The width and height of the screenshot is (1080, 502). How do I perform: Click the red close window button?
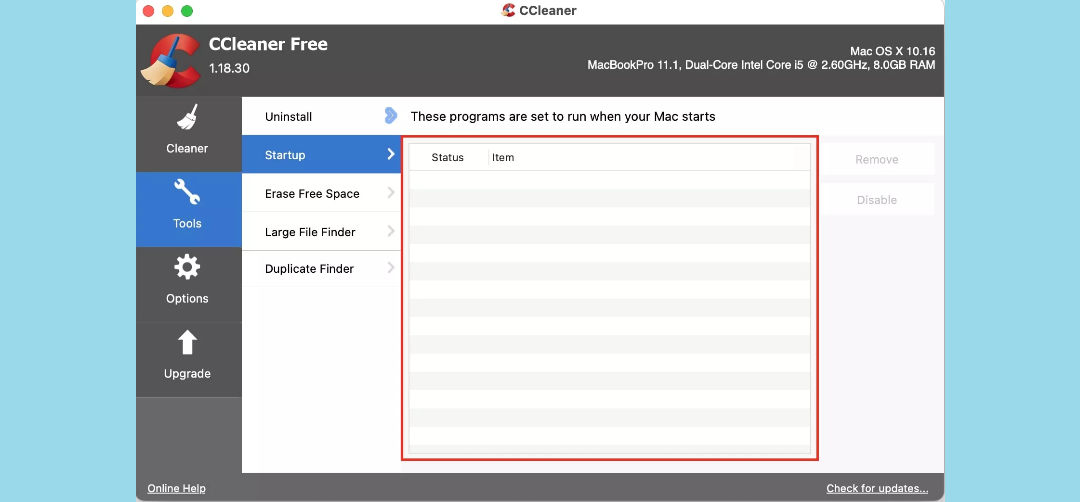[x=149, y=11]
